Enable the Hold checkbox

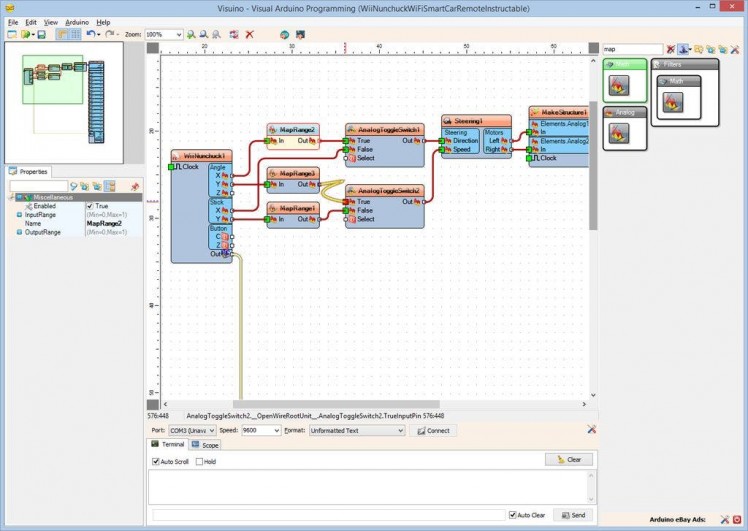(x=199, y=461)
